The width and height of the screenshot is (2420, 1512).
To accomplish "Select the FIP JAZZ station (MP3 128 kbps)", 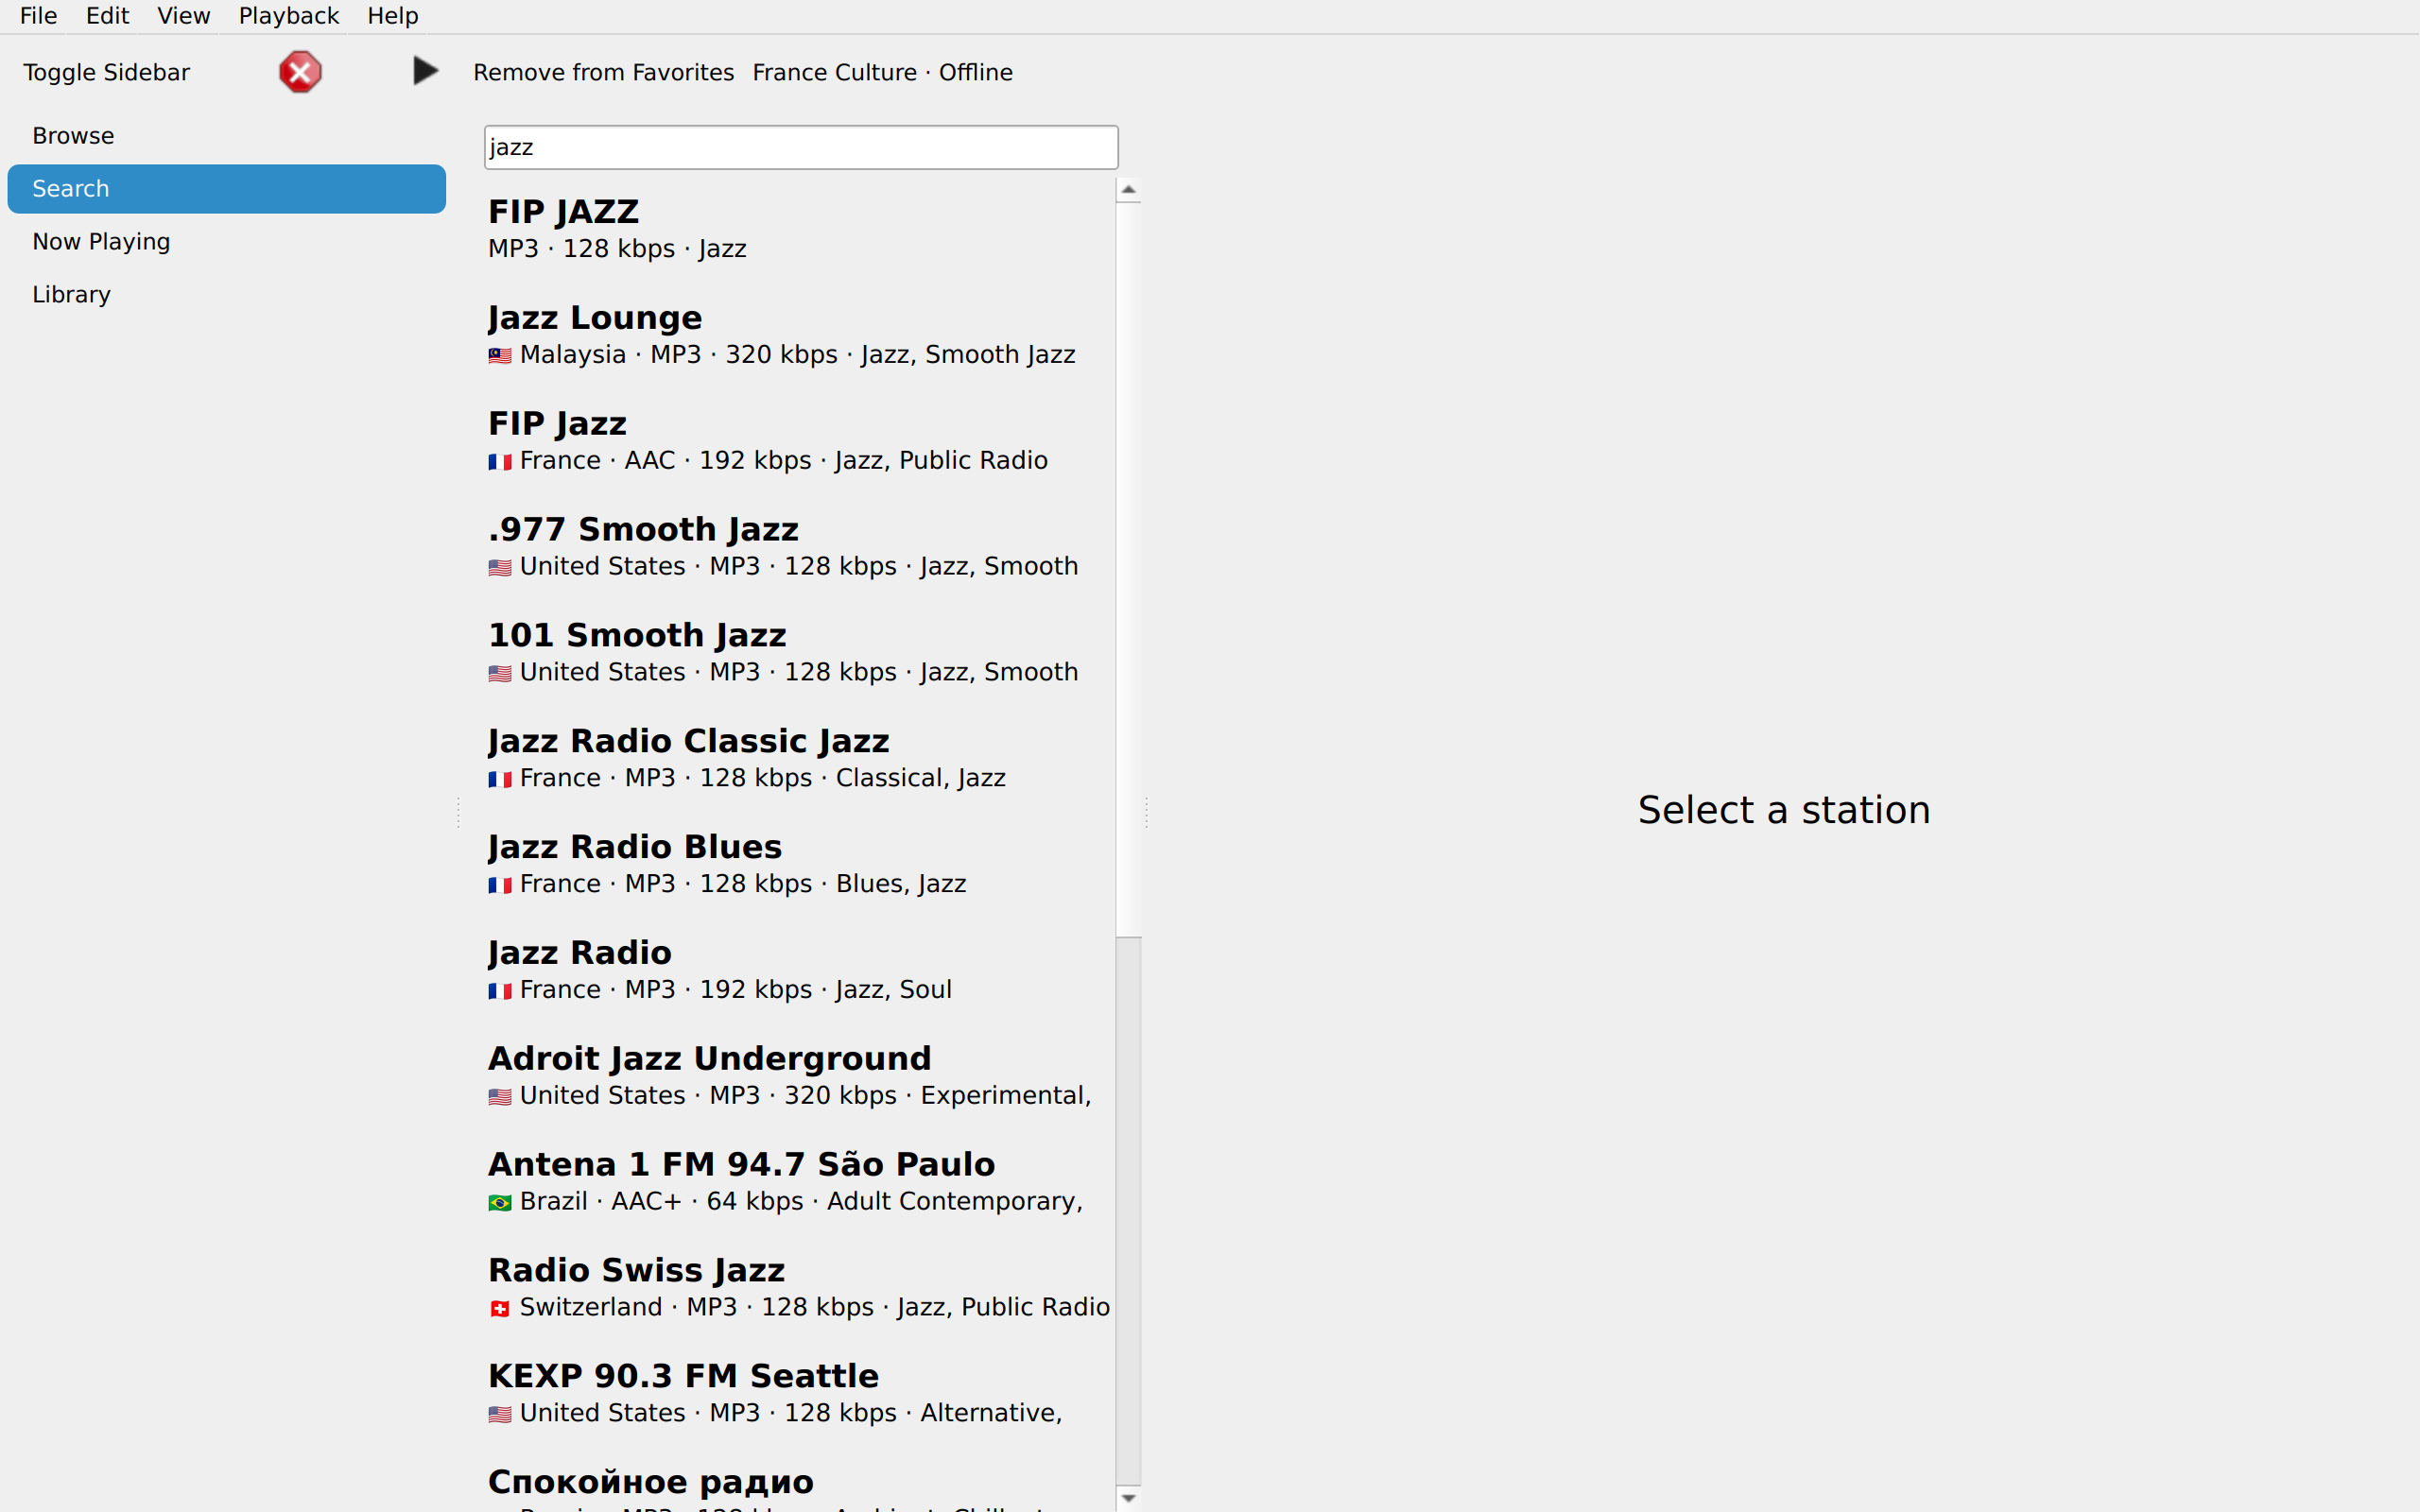I will coord(800,229).
